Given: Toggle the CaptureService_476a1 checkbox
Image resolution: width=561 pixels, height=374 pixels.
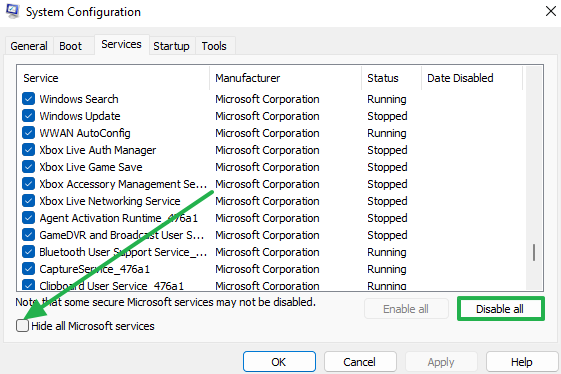Looking at the screenshot, I should (28, 269).
